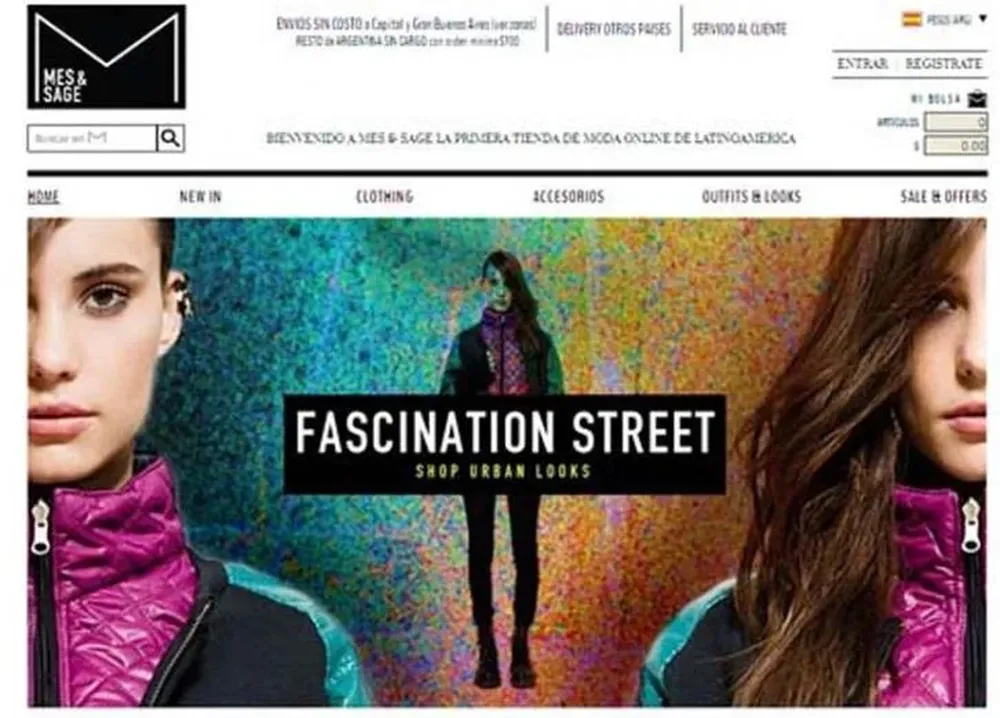Image resolution: width=1000 pixels, height=718 pixels.
Task: Click Shop Urban Looks text
Action: coord(503,471)
